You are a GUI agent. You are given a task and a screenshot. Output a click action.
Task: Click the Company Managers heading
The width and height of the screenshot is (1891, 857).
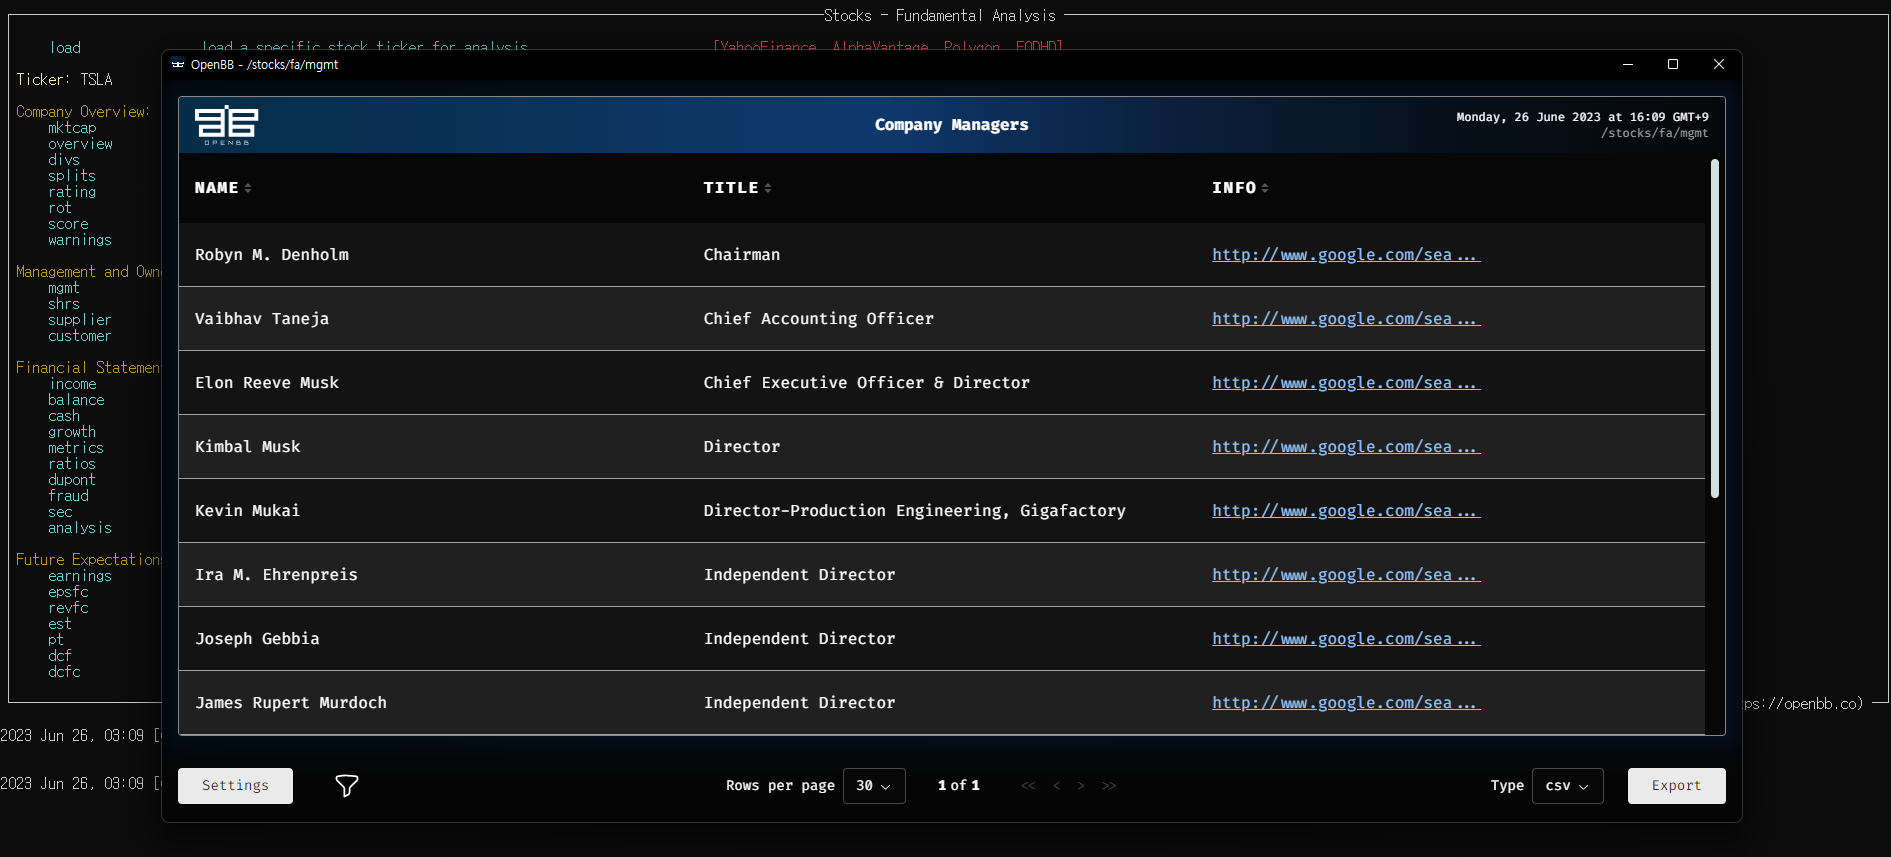951,125
